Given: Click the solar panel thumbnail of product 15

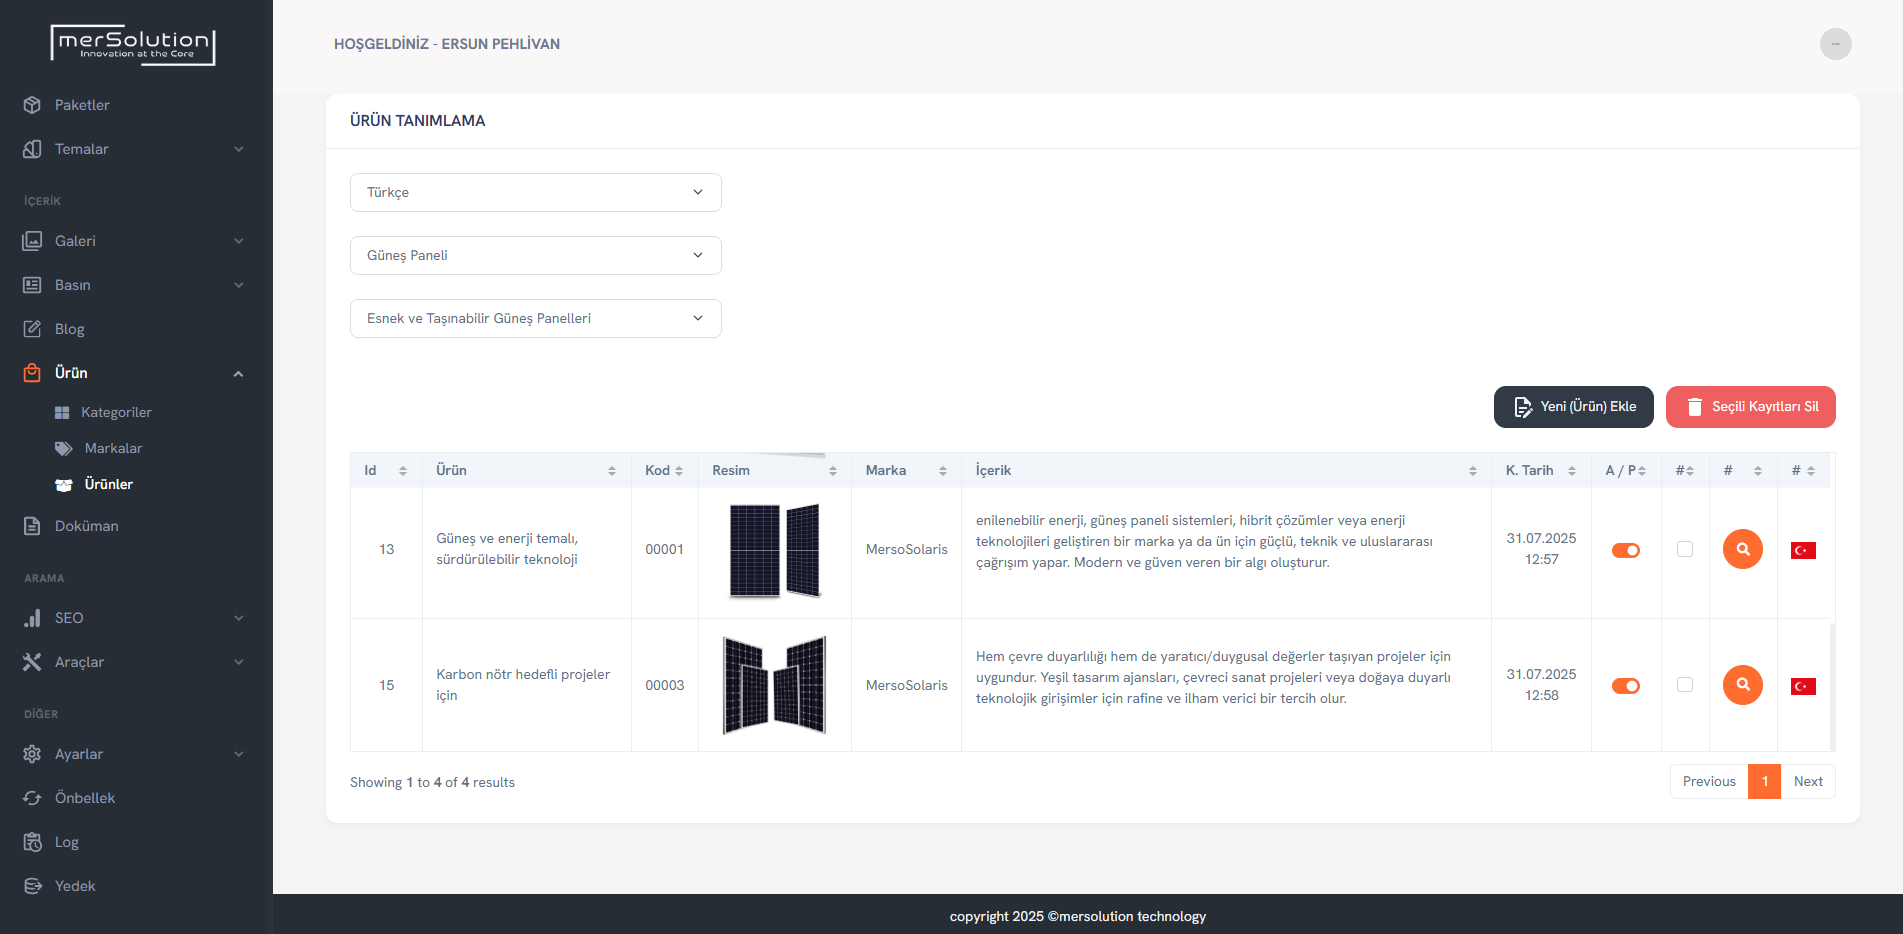Looking at the screenshot, I should 774,685.
